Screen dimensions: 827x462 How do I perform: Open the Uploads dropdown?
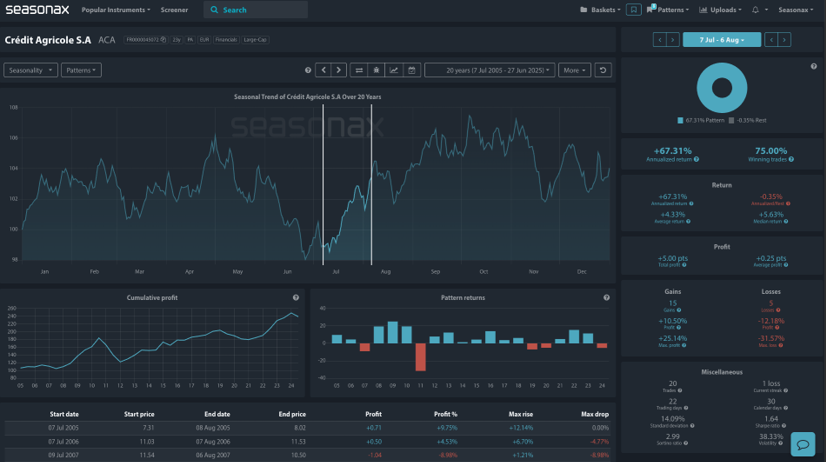point(720,9)
